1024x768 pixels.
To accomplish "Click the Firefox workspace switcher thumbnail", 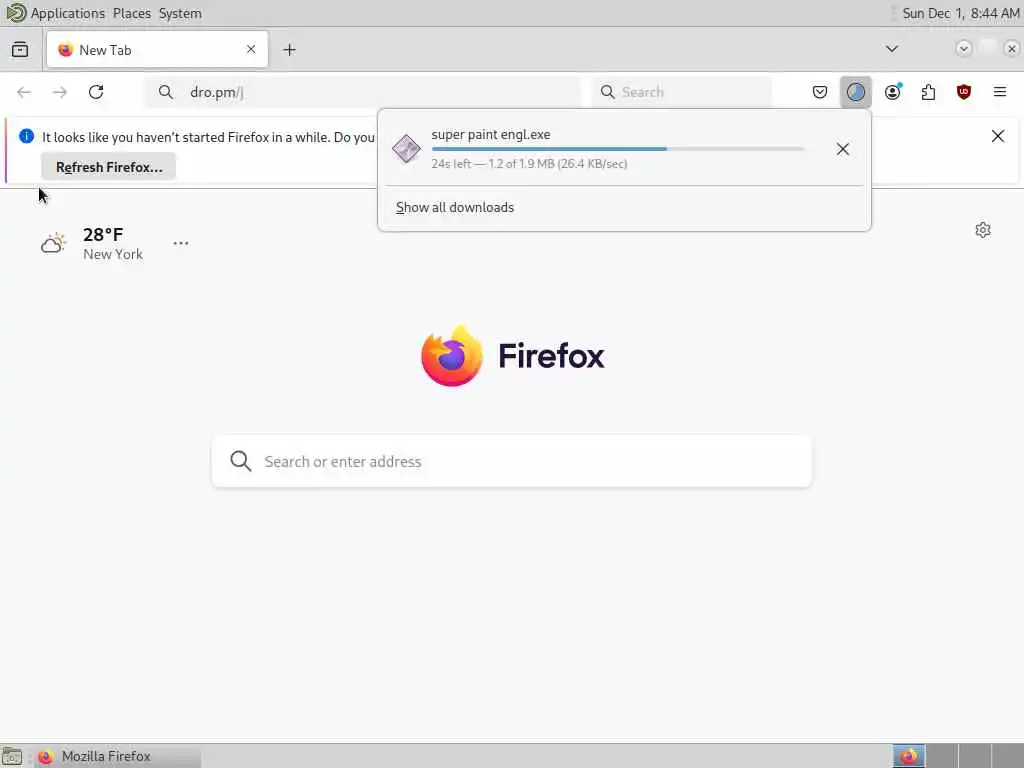I will coord(908,756).
